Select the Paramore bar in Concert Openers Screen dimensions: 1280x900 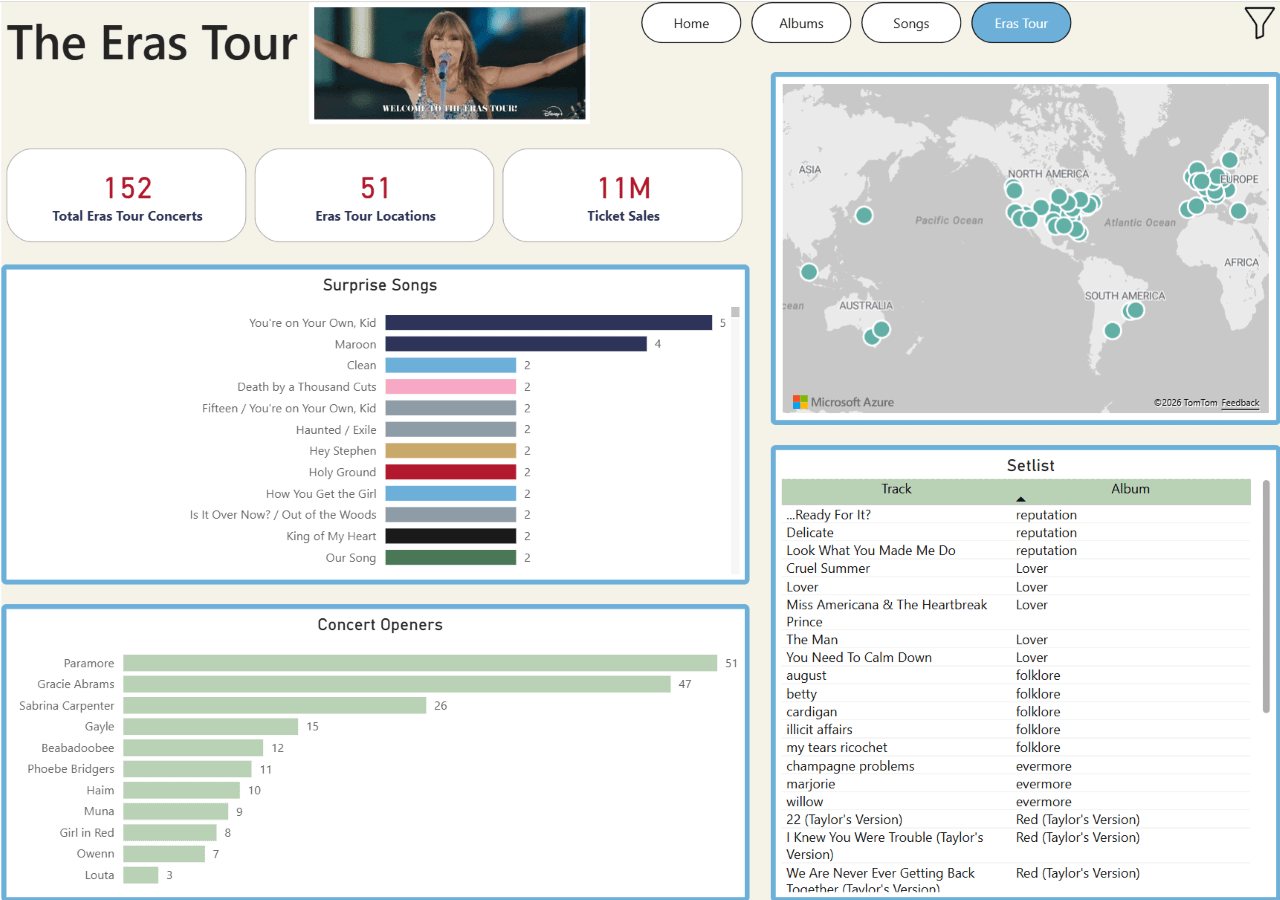click(x=420, y=663)
